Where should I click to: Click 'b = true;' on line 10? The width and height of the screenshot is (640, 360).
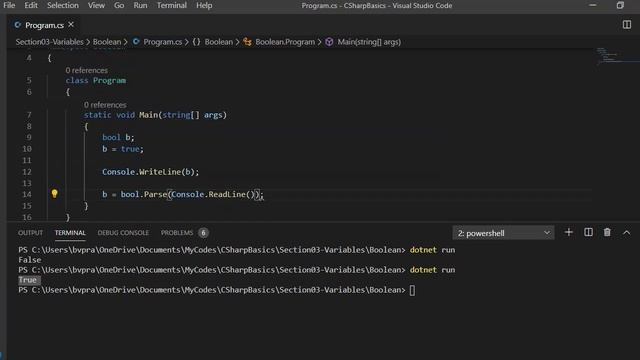click(123, 149)
